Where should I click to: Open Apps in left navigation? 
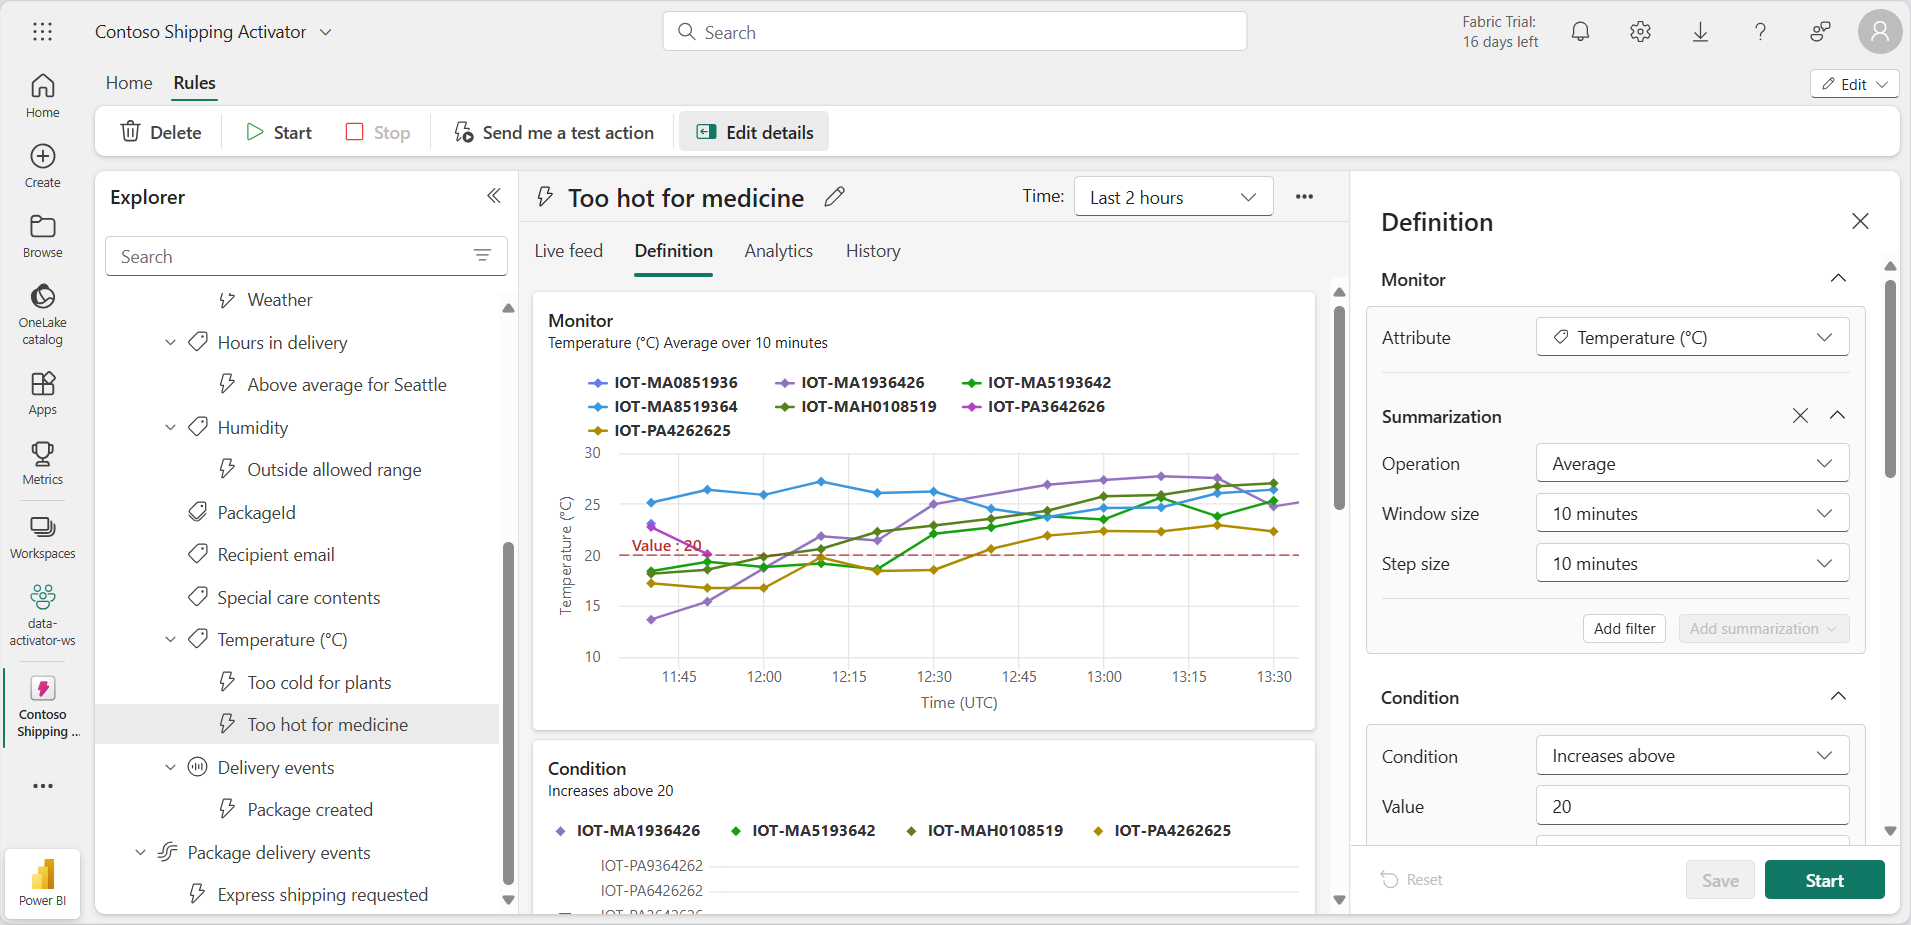(x=42, y=393)
